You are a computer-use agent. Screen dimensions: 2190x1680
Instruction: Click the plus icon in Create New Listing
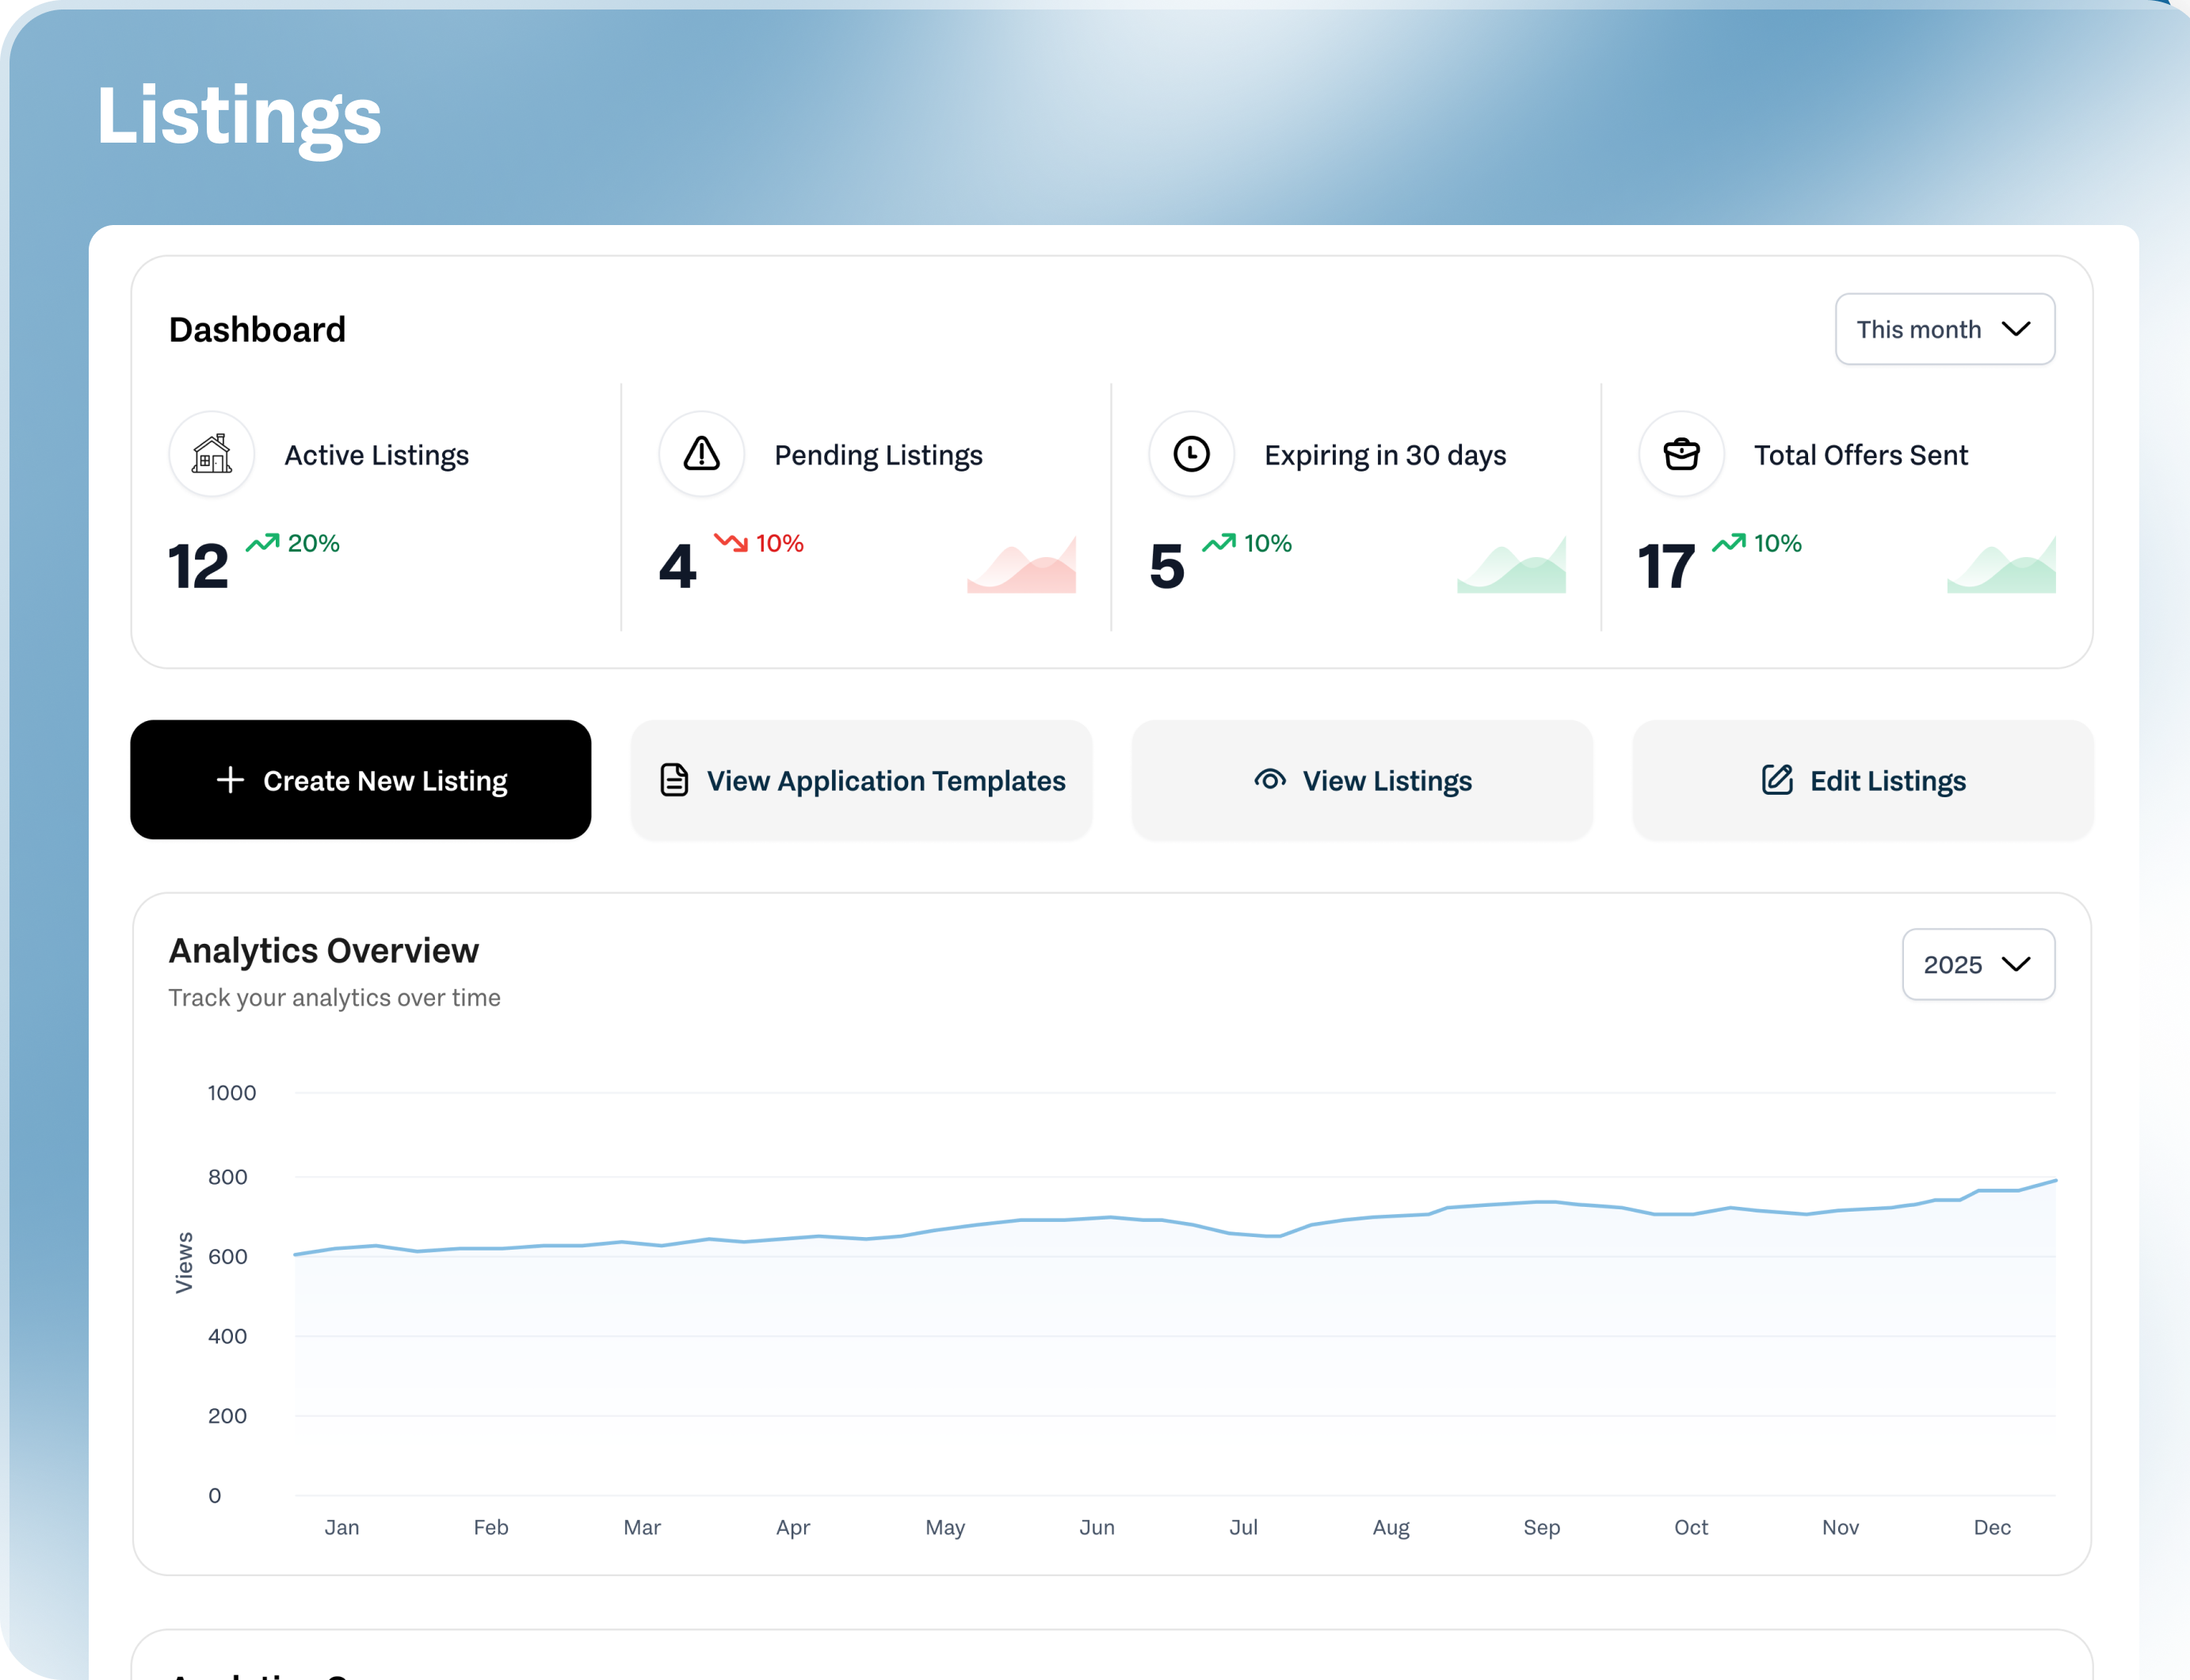pos(230,780)
